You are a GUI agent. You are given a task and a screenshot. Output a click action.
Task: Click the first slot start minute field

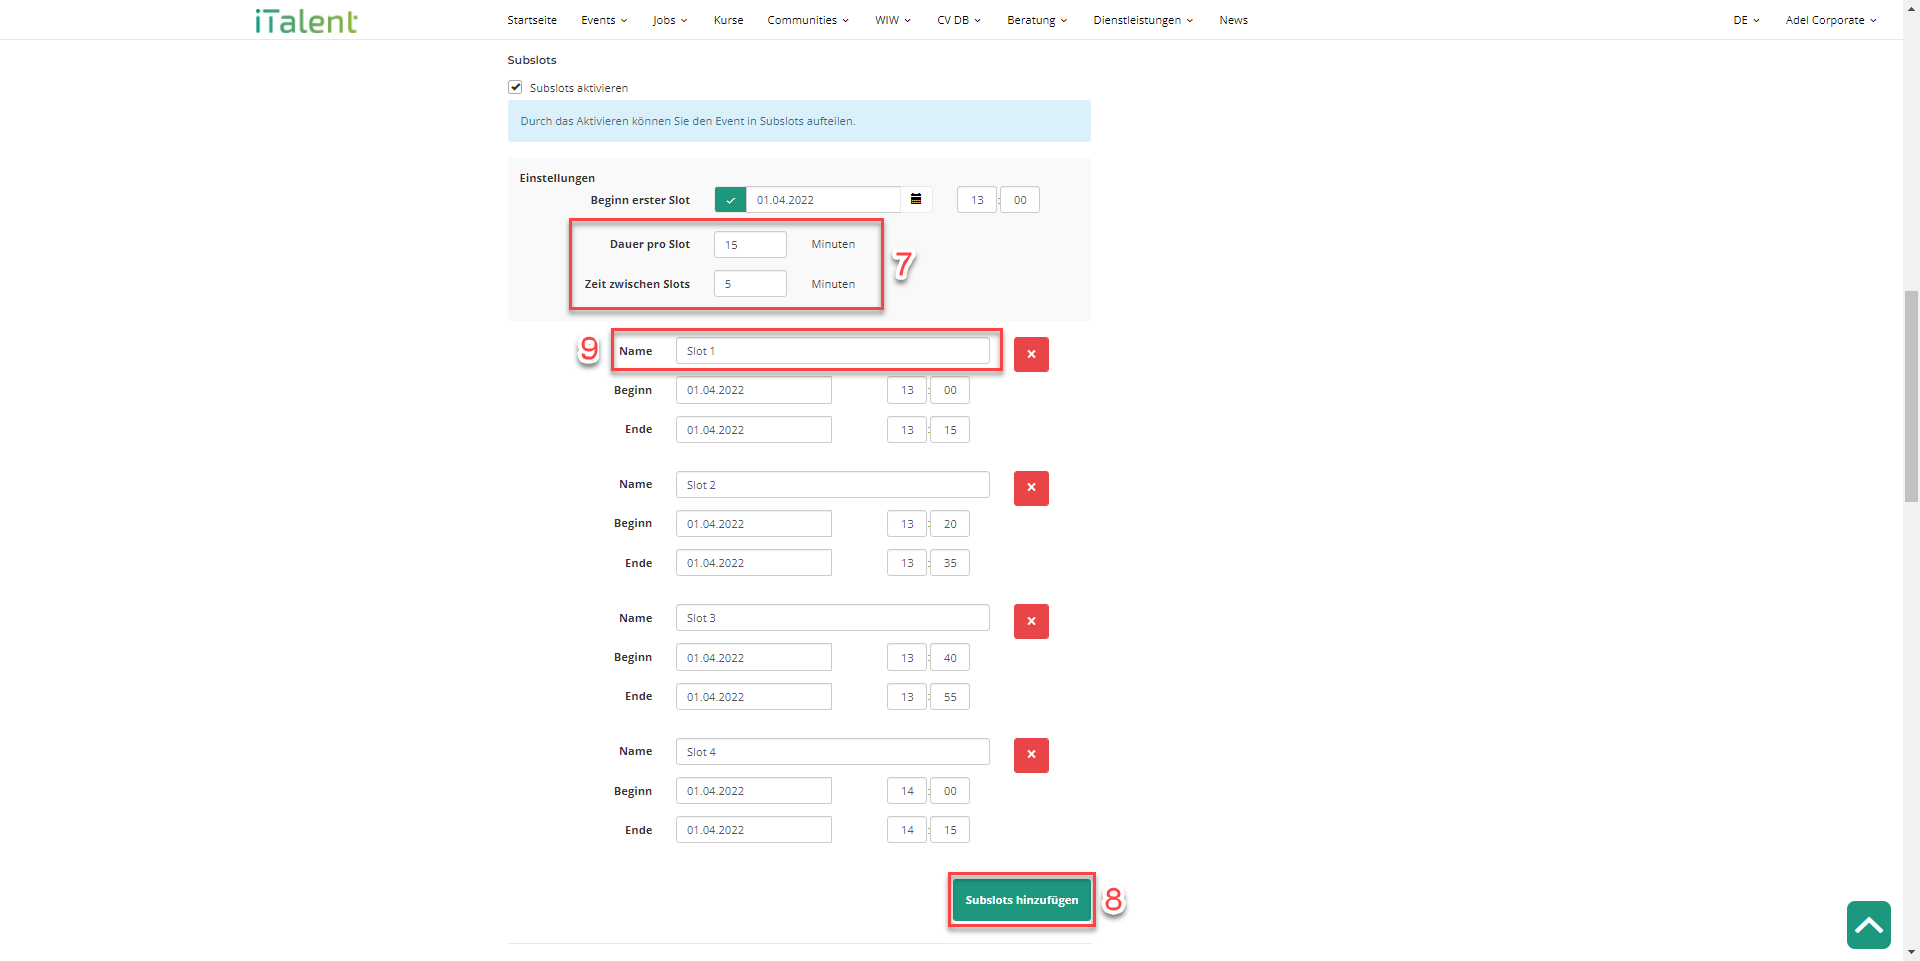coord(1020,200)
